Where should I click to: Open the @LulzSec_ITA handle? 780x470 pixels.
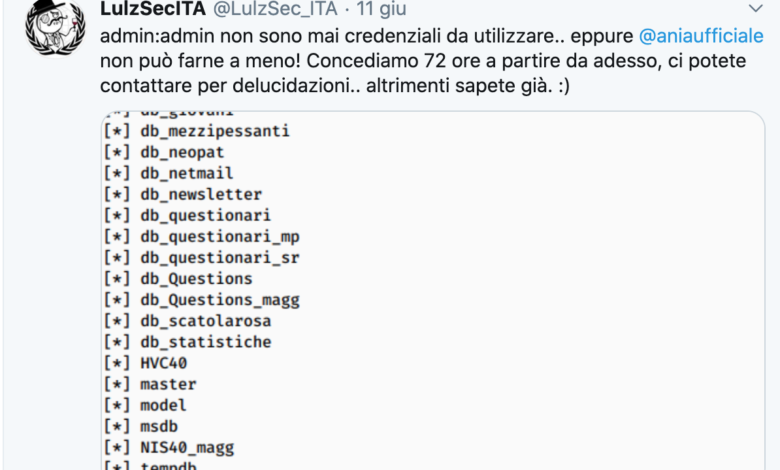click(275, 8)
